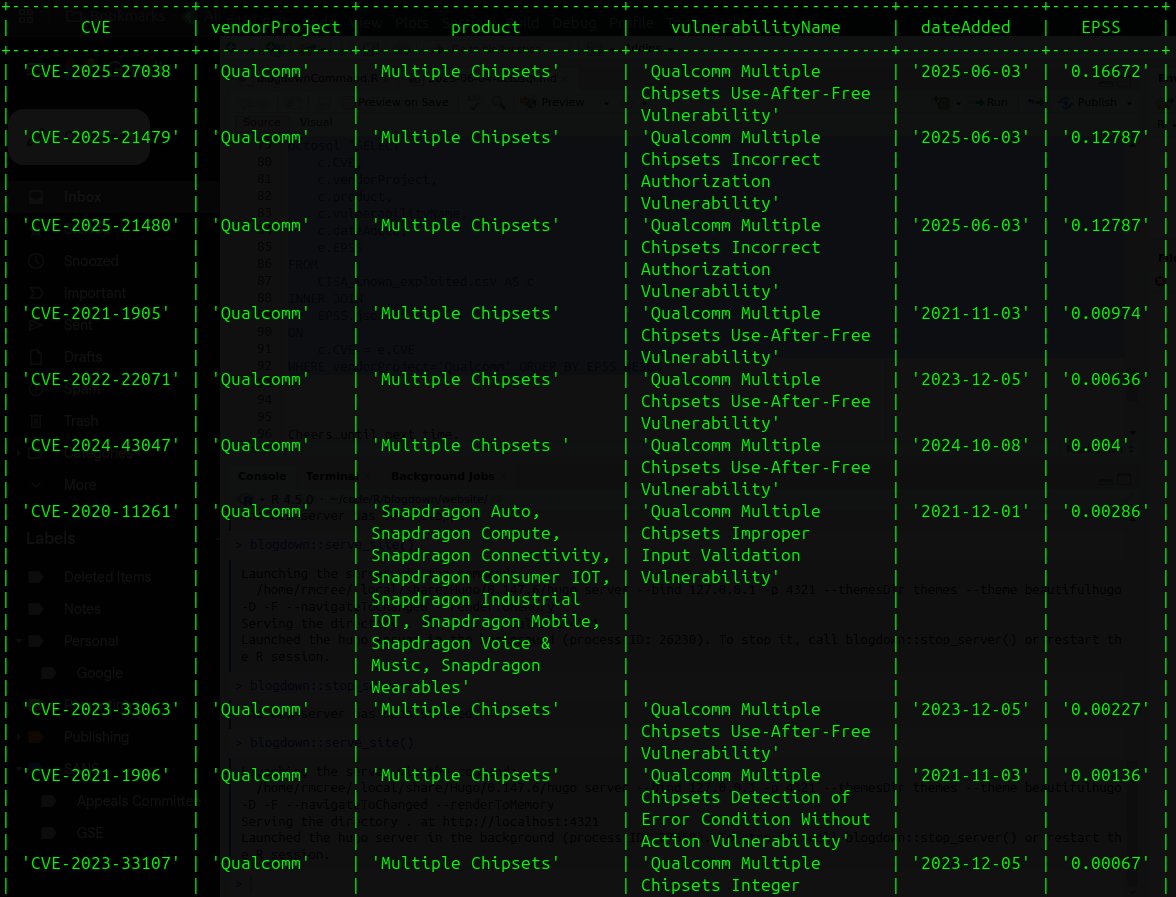Click the EPSS value '0.00067'
This screenshot has height=897, width=1176.
[1106, 863]
